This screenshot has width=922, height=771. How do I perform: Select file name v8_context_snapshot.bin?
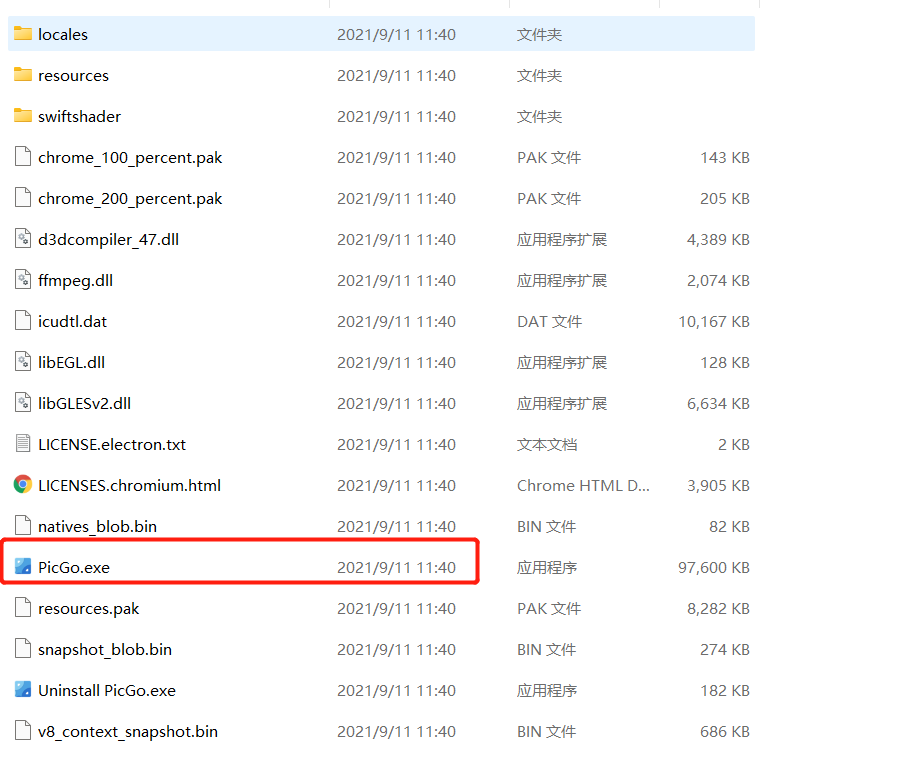(x=128, y=732)
